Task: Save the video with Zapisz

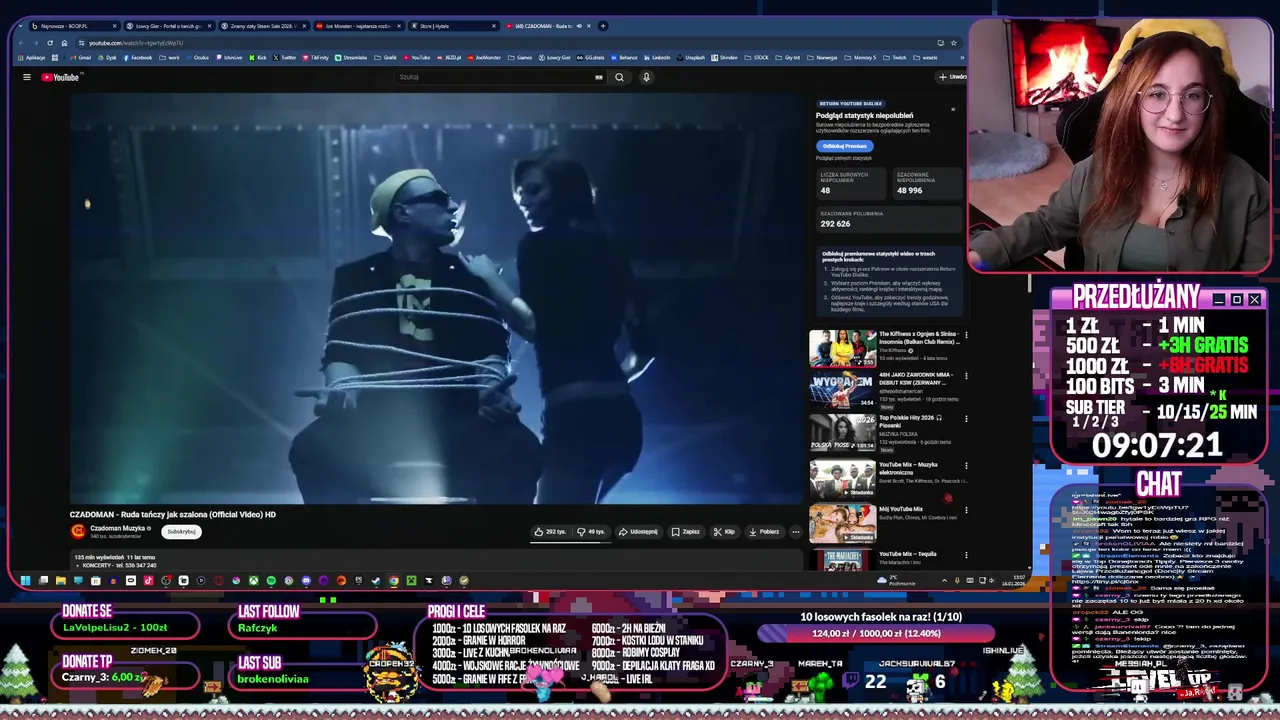Action: pos(686,532)
